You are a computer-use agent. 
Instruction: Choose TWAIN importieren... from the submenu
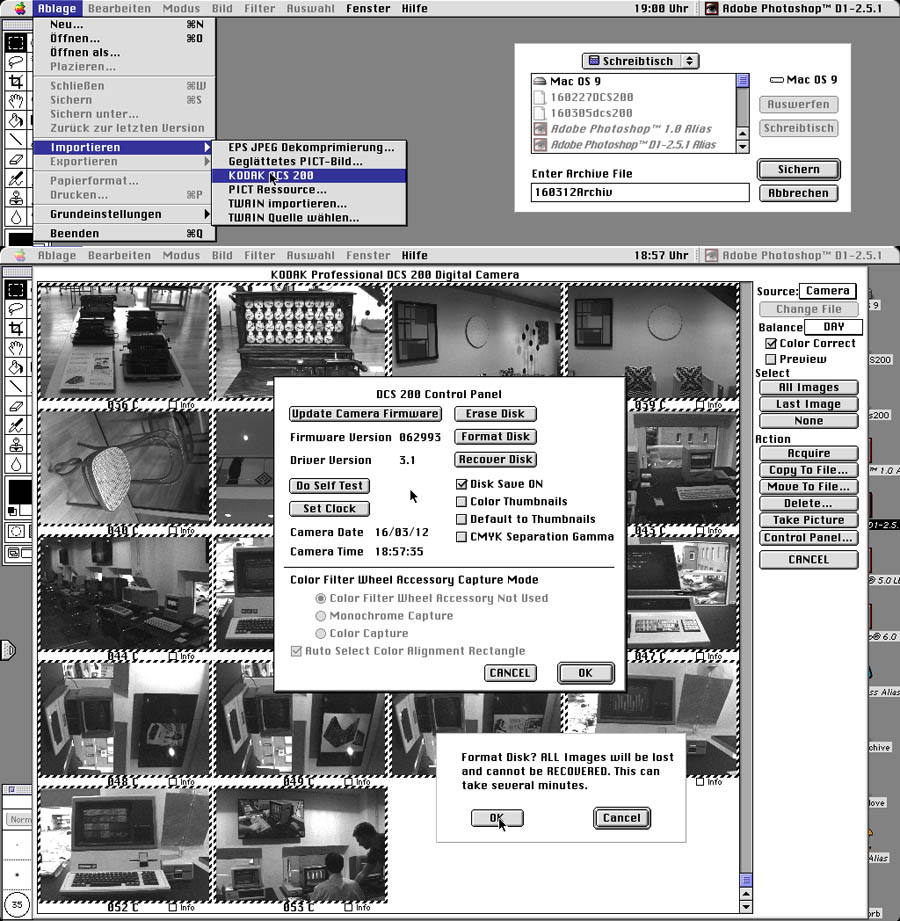[x=309, y=204]
